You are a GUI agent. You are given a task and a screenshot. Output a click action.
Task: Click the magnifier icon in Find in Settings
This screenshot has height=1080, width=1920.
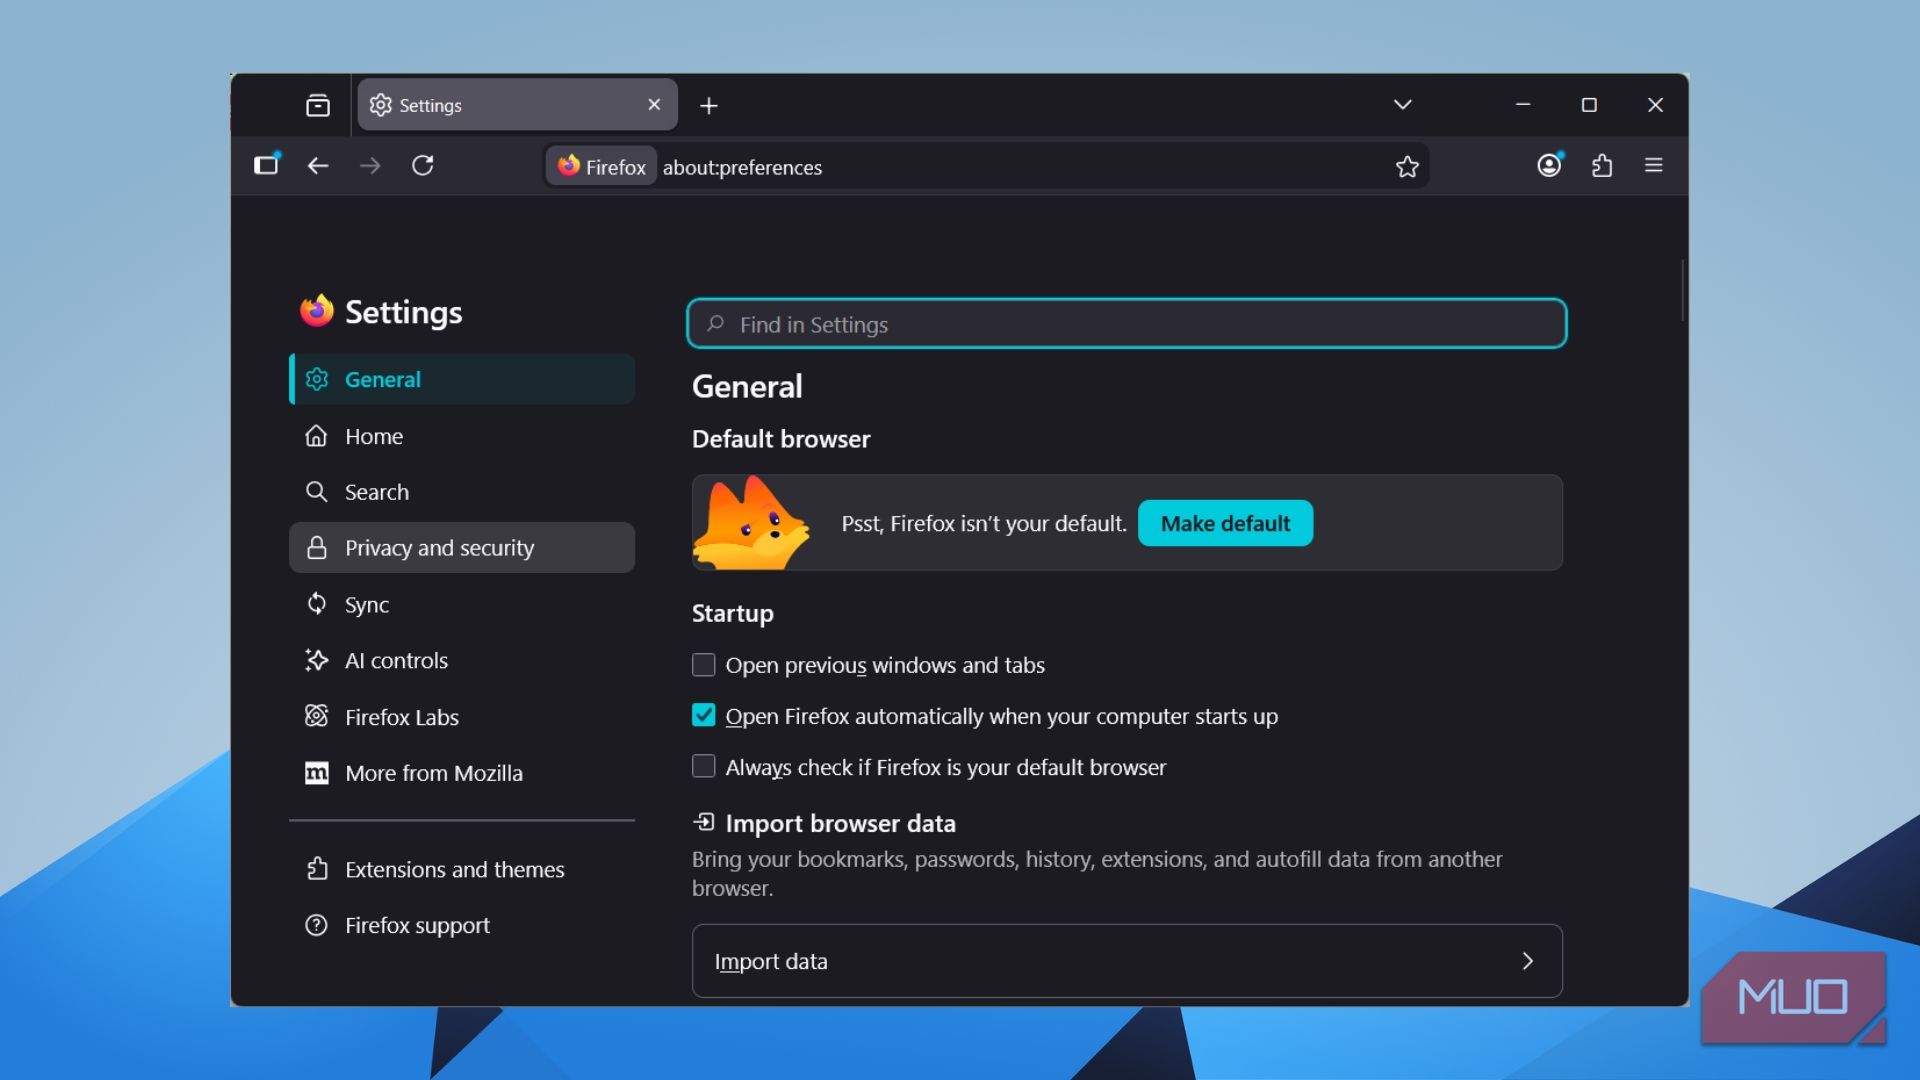(716, 324)
